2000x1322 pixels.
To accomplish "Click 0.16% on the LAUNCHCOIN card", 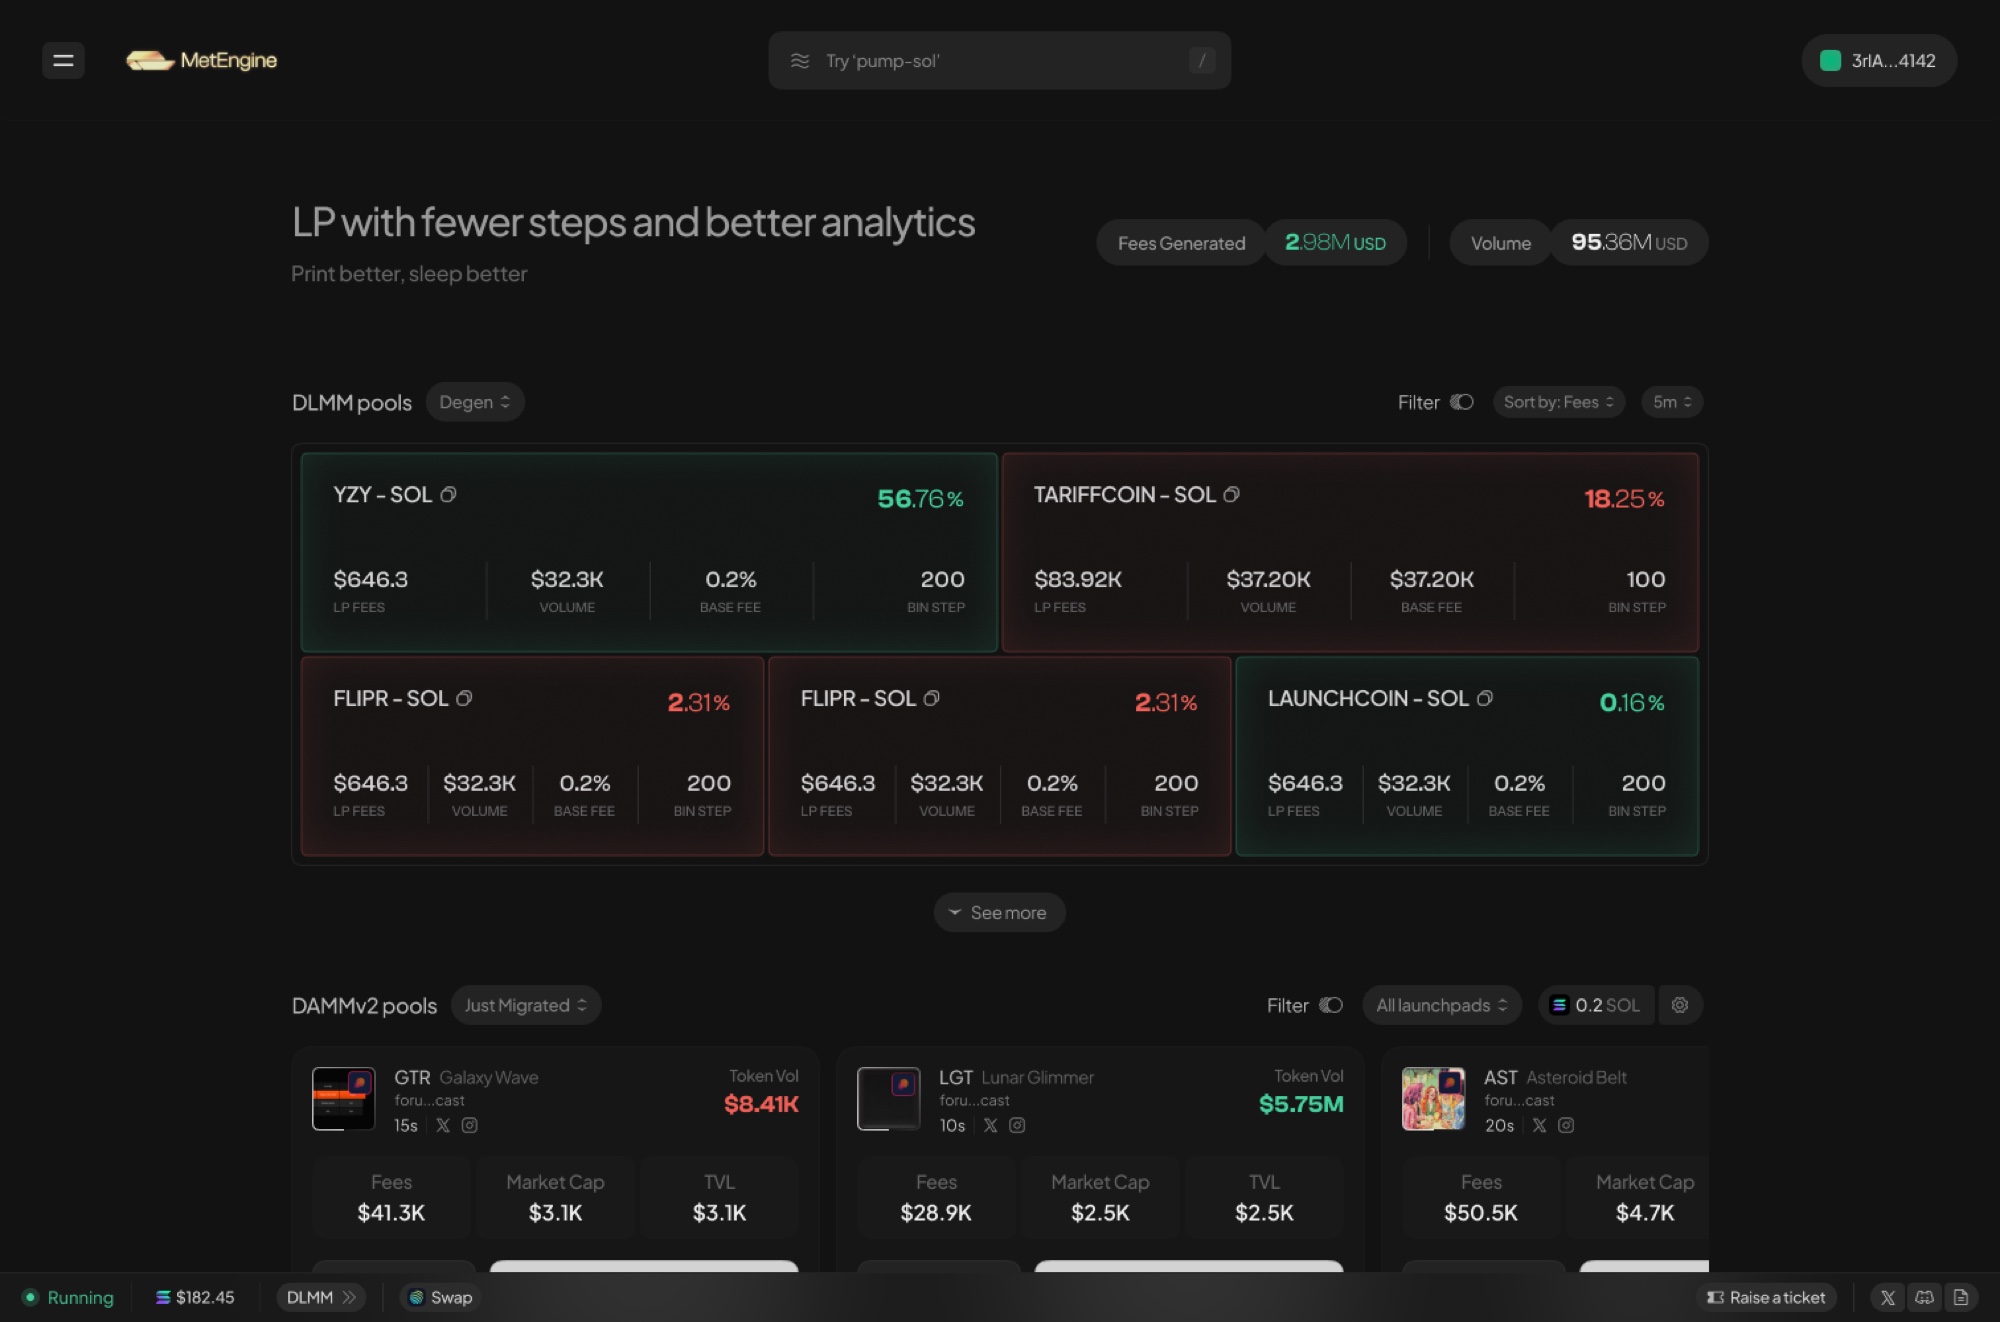I will pos(1632,703).
